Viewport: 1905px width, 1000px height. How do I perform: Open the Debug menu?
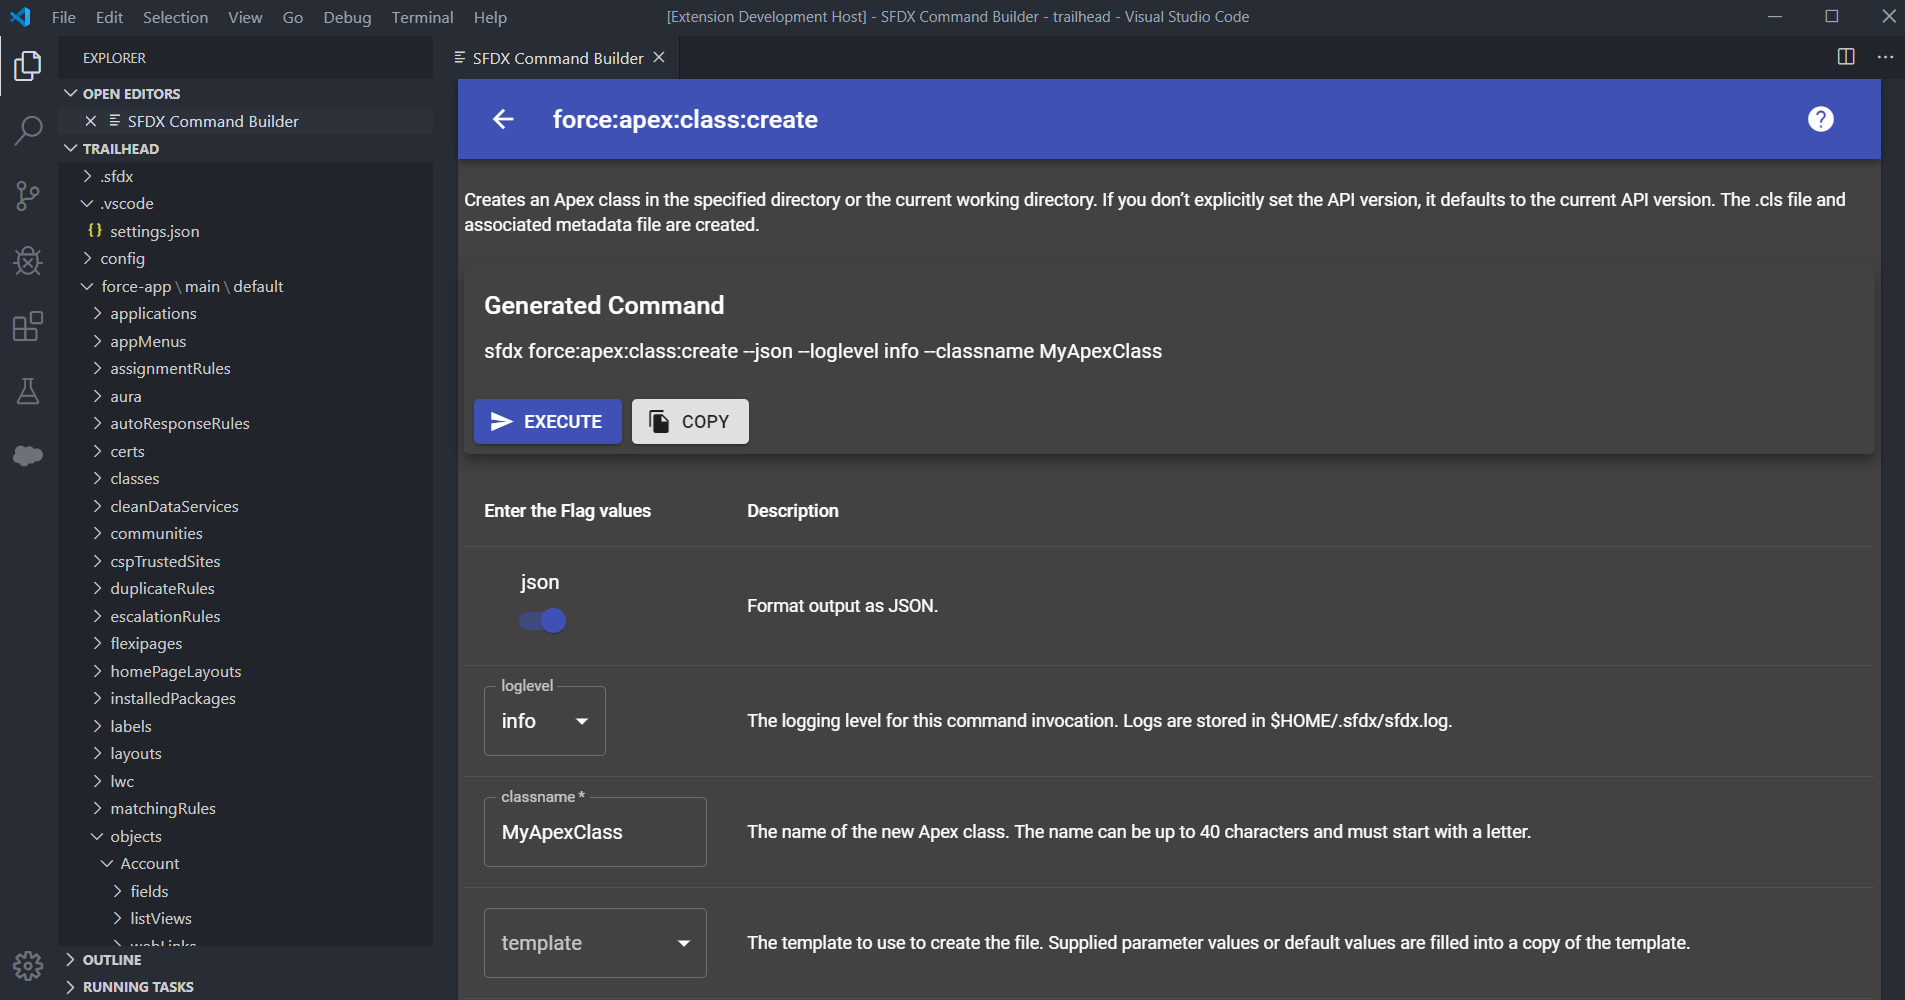(x=347, y=17)
